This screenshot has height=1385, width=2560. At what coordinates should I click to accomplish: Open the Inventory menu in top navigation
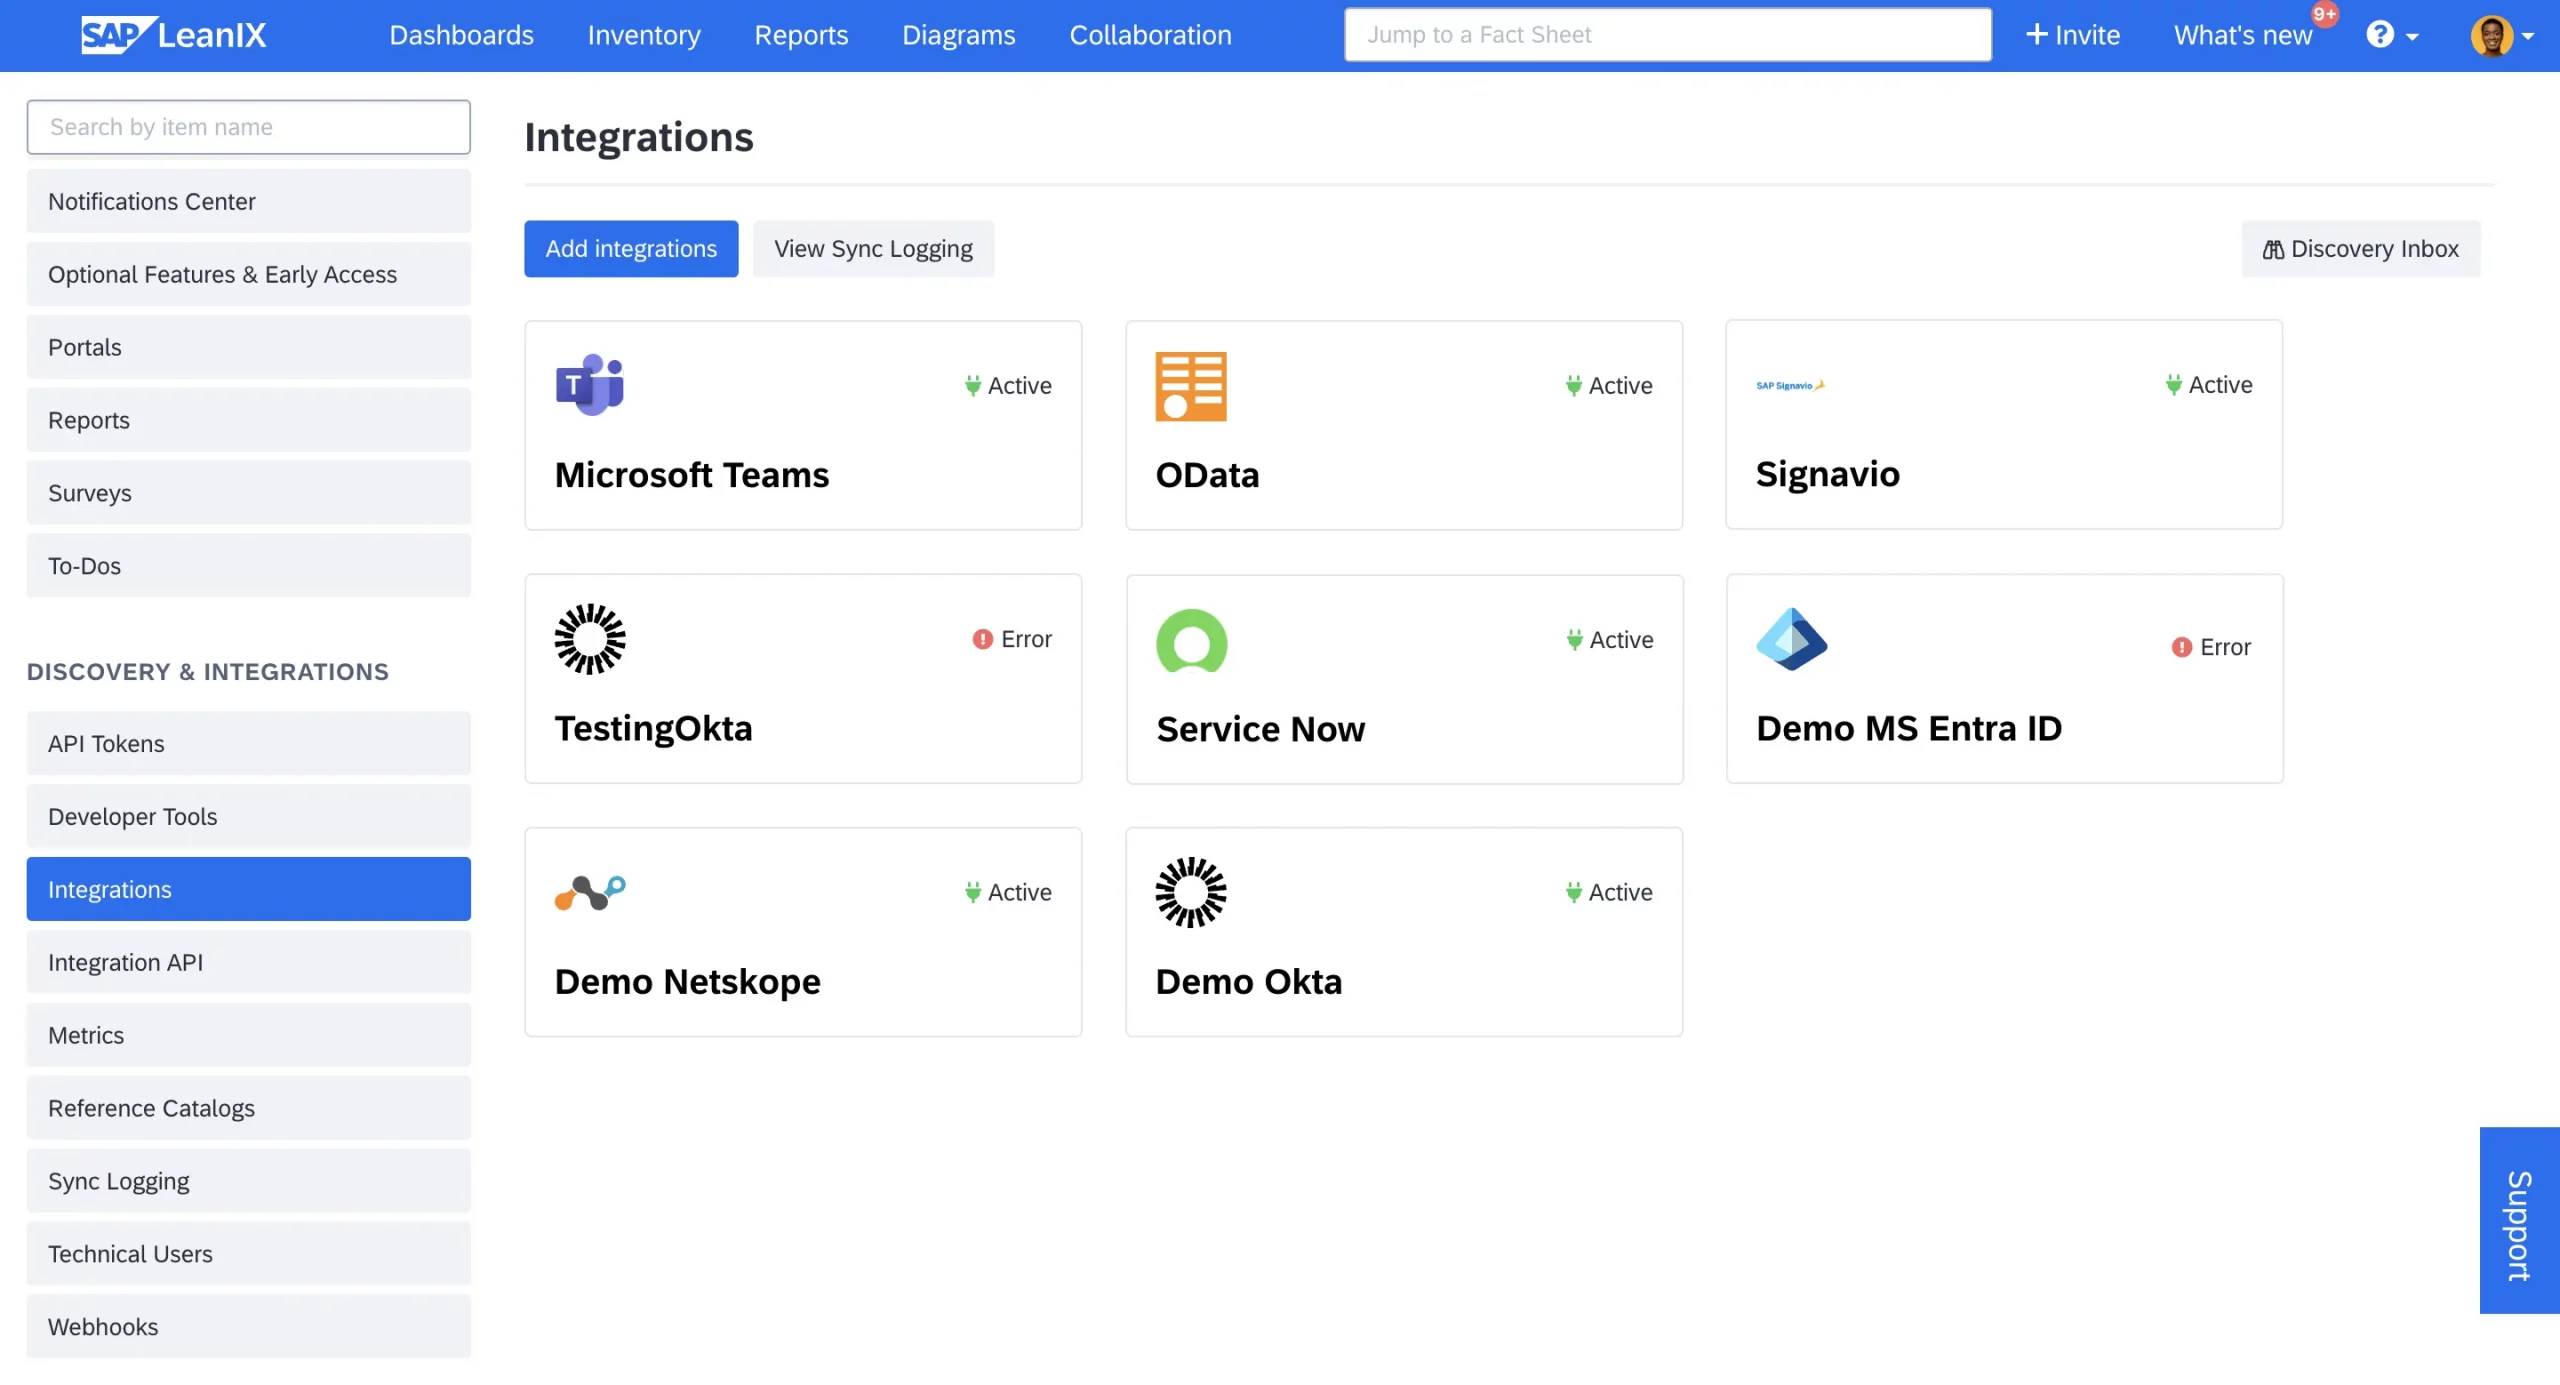point(643,35)
